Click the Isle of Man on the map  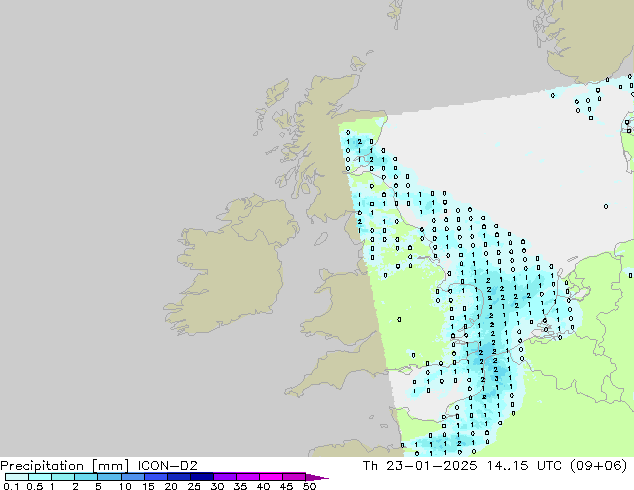(321, 239)
